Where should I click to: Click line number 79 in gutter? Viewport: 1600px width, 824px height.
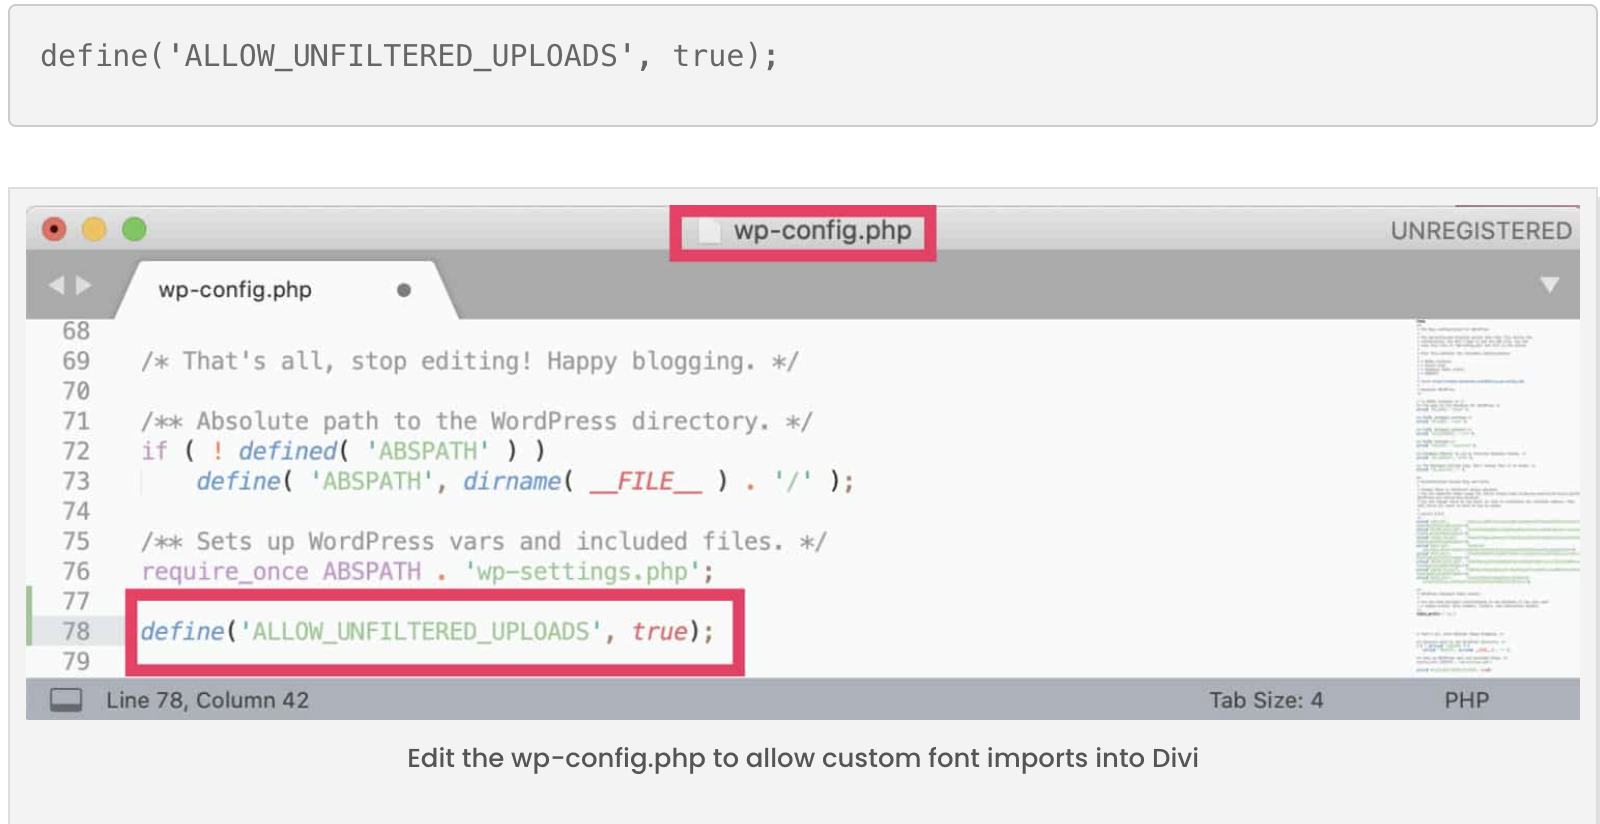pyautogui.click(x=76, y=661)
